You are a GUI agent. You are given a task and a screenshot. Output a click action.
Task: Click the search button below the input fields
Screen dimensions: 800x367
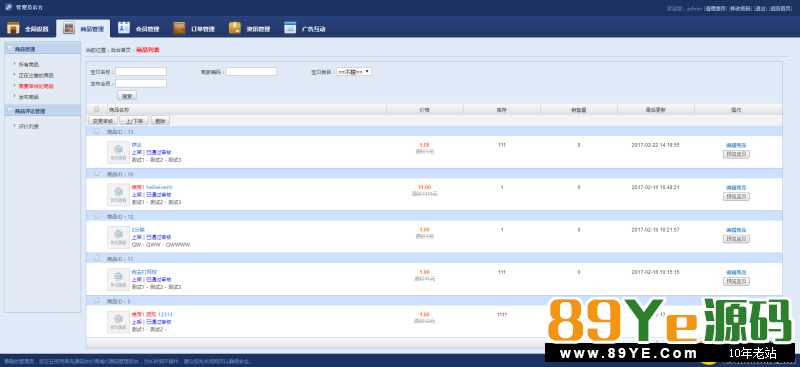127,95
